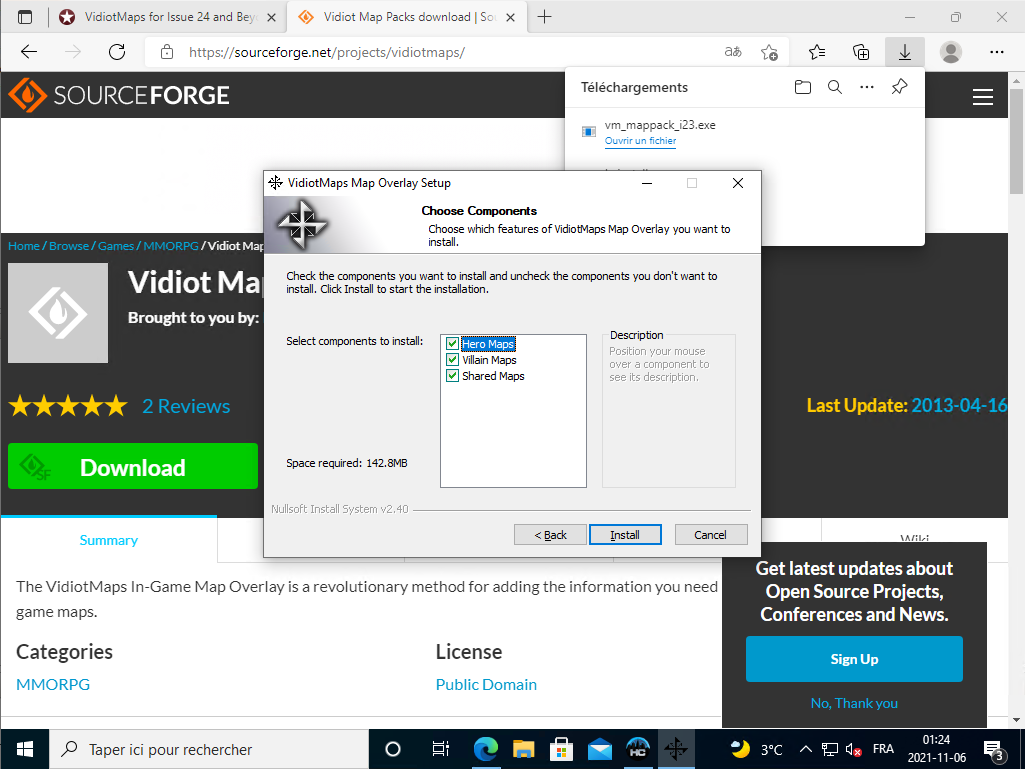
Task: Open Microsoft Store from taskbar
Action: coord(562,749)
